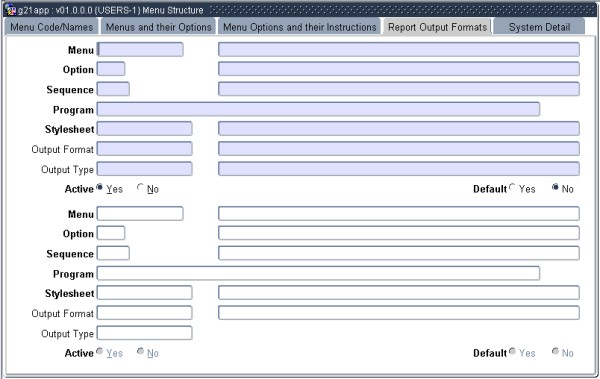This screenshot has width=600, height=379.
Task: Open Menu Options and their Instructions tab
Action: (299, 27)
